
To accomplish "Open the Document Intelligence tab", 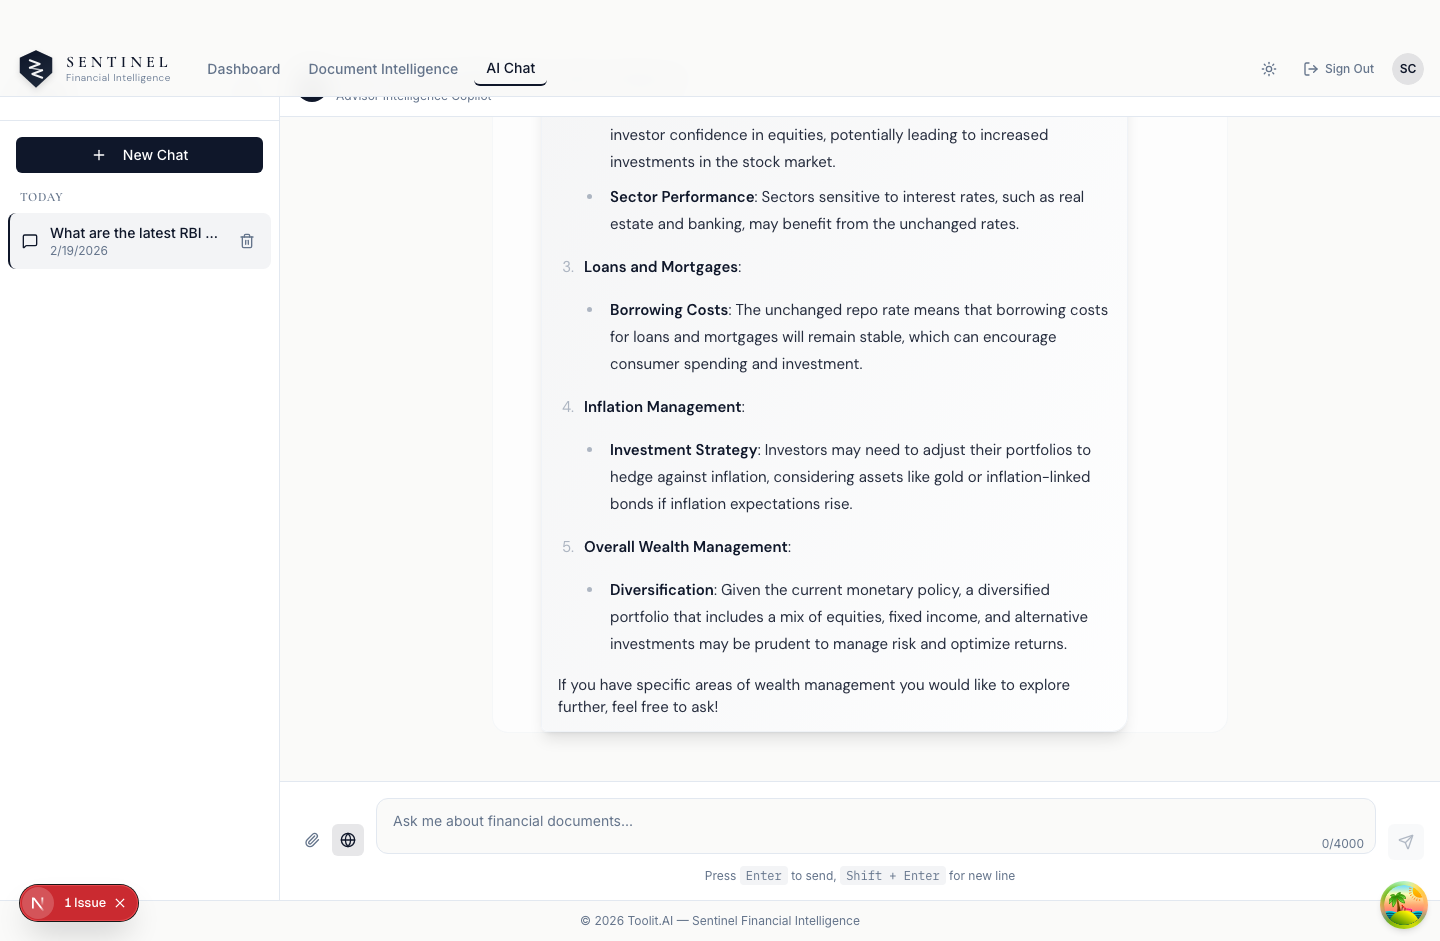I will (x=383, y=69).
